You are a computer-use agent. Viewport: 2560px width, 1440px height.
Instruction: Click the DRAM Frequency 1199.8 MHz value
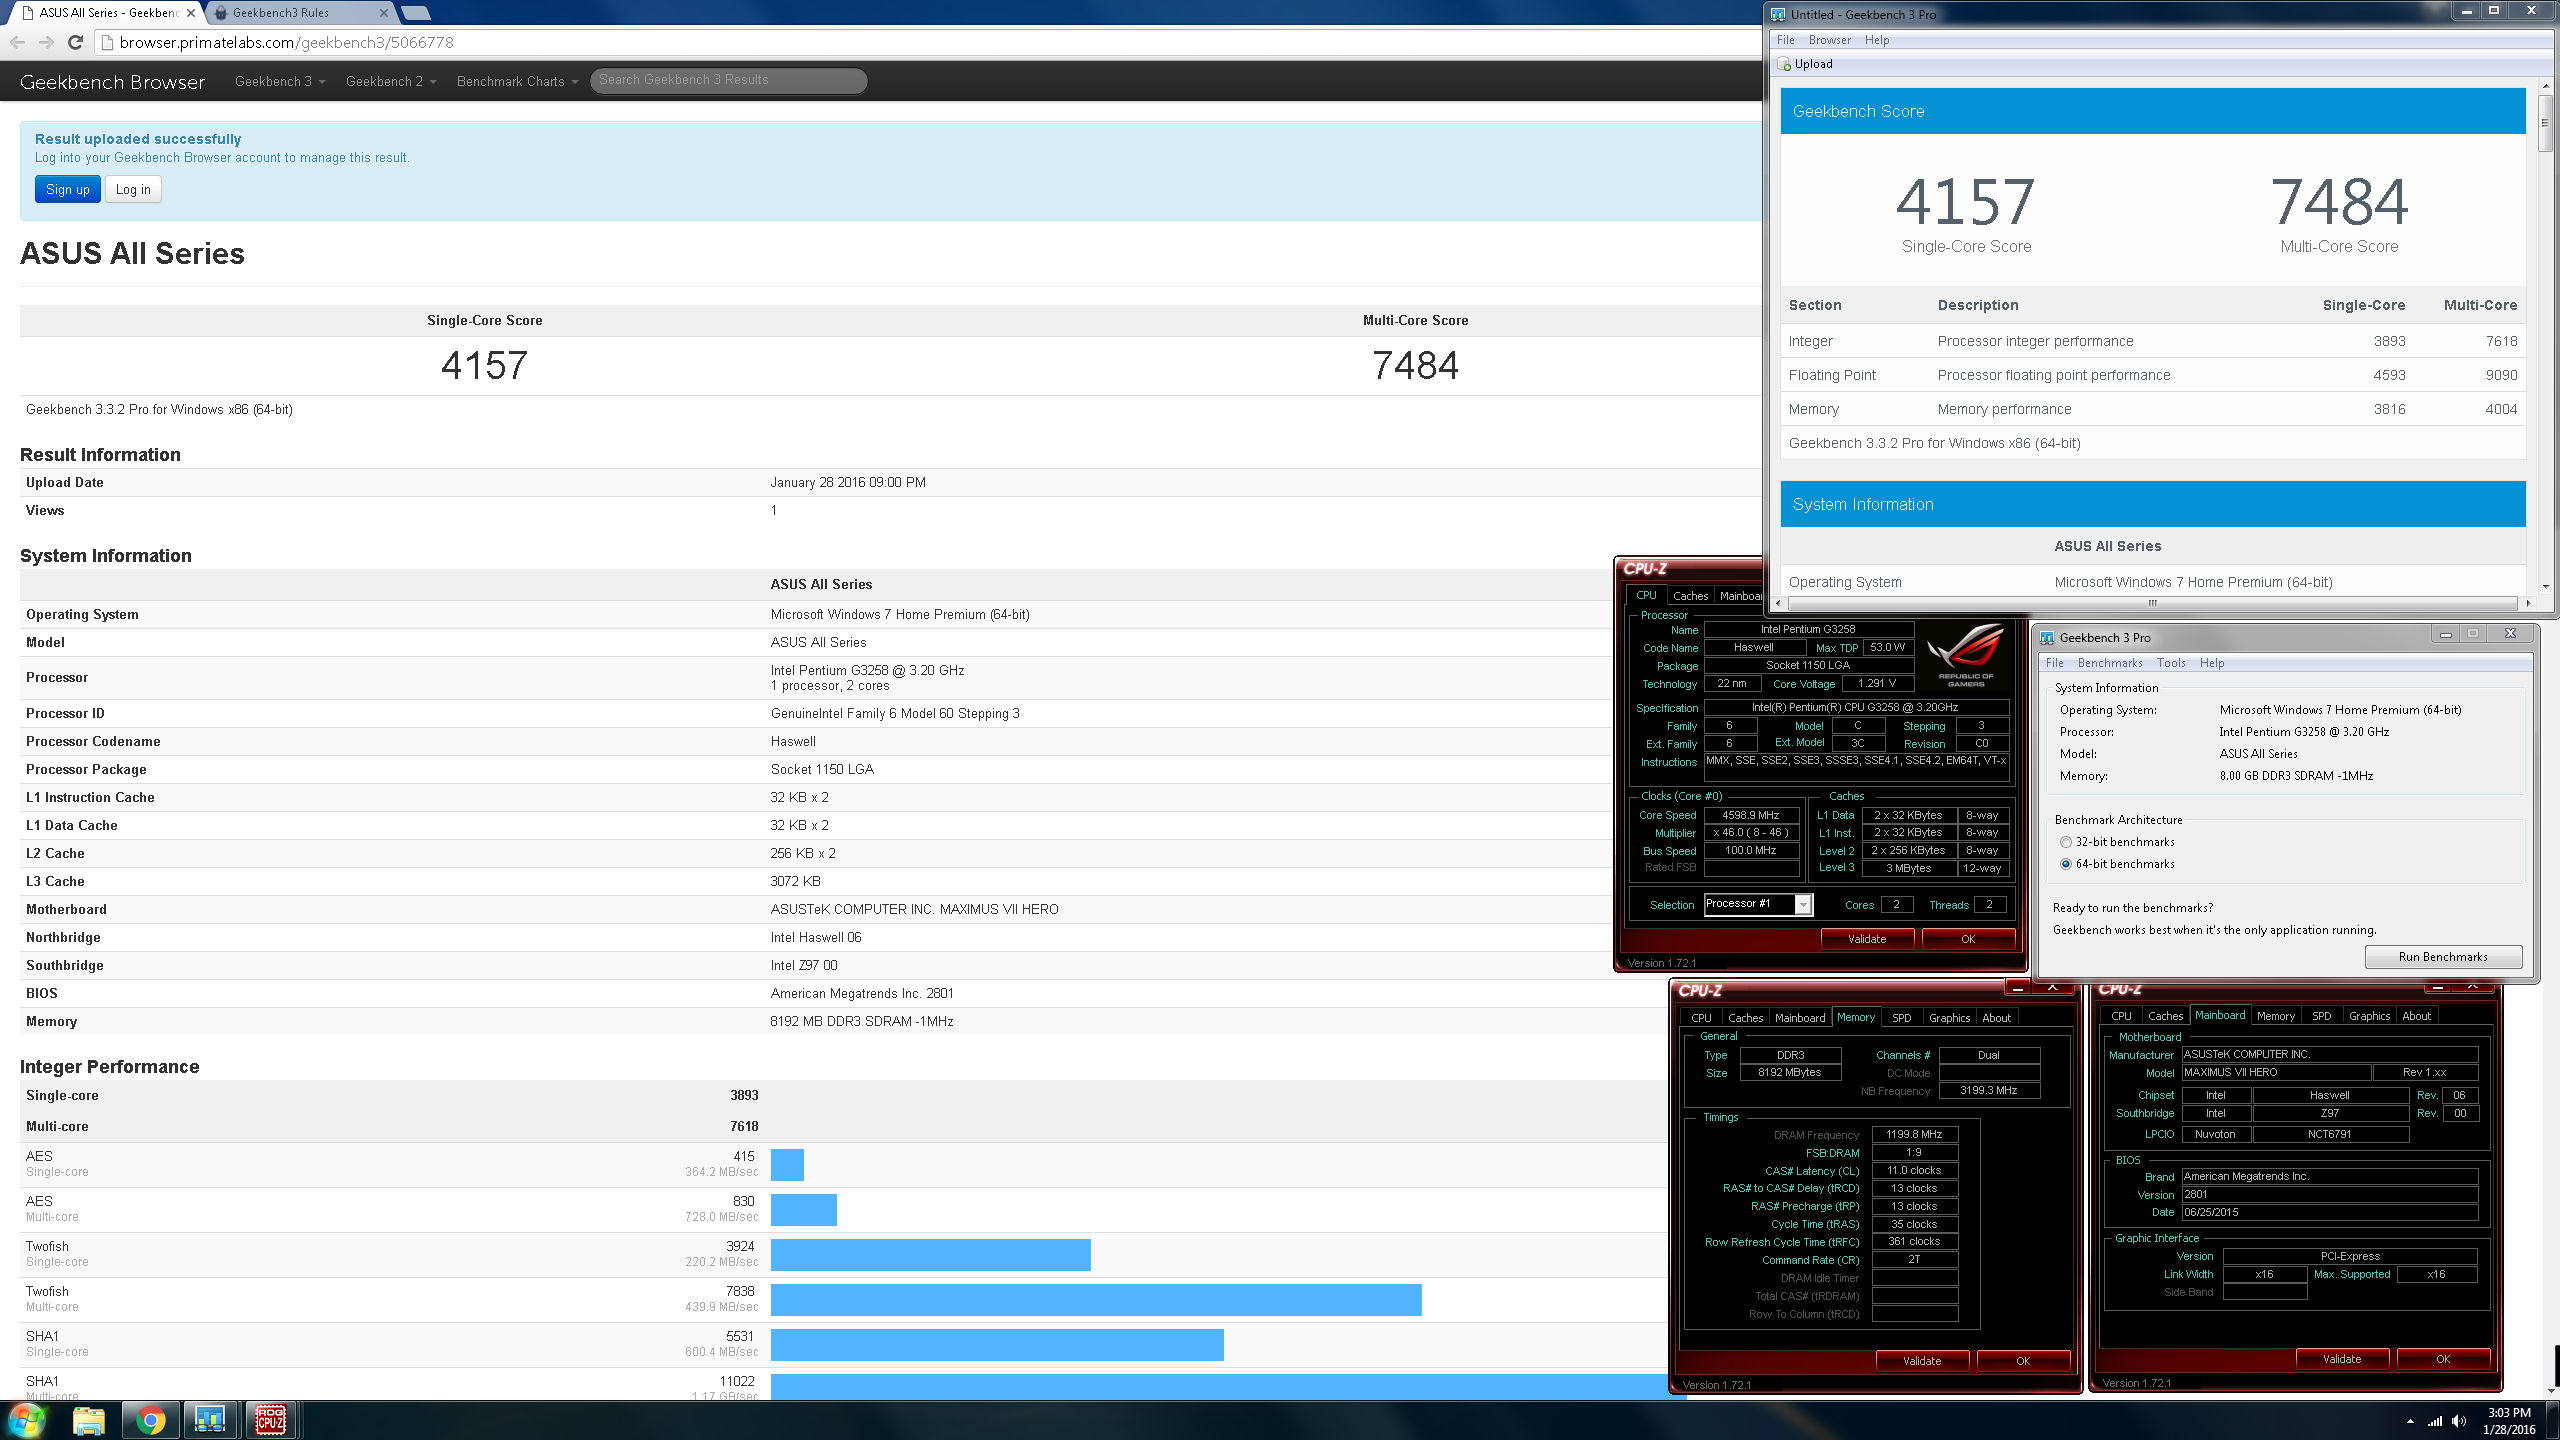pos(1914,1134)
